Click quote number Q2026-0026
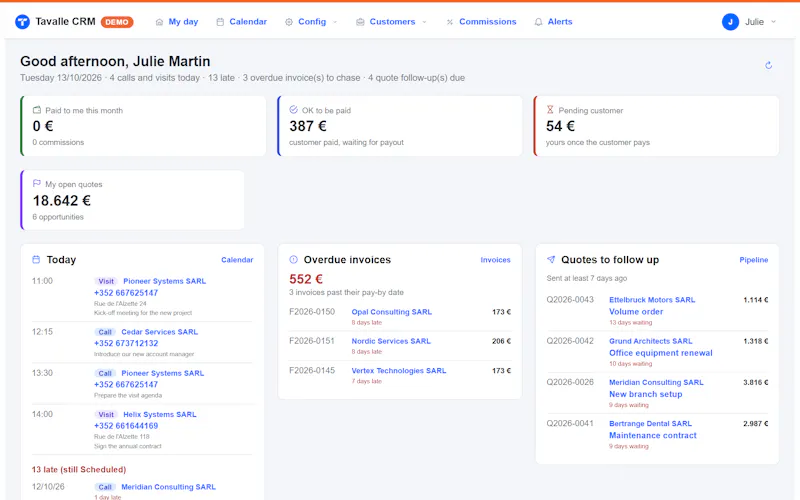Viewport: 800px width, 500px height. [570, 382]
